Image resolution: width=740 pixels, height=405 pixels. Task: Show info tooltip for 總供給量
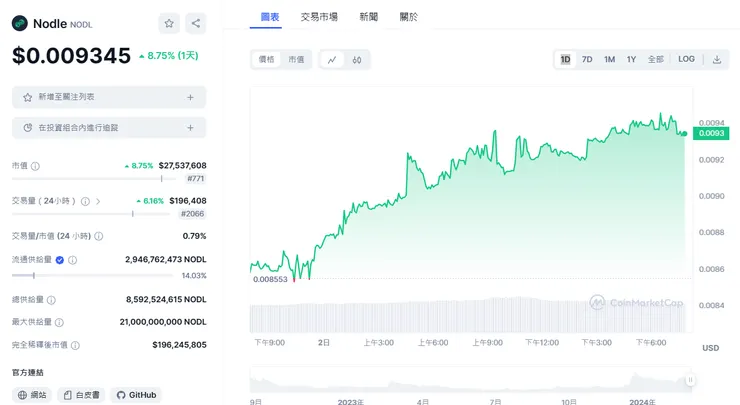51,300
